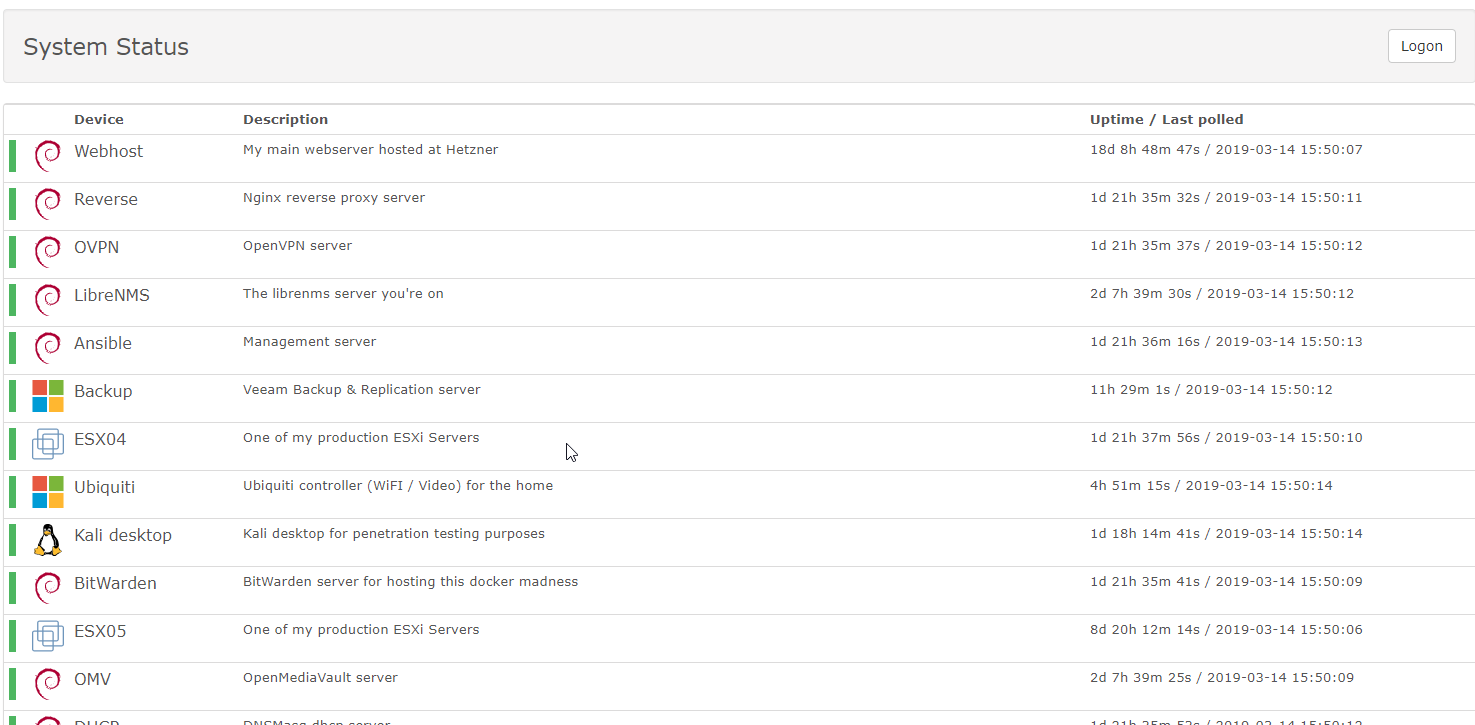This screenshot has height=725, width=1475.
Task: Click 'The librenms server you're on'
Action: pos(343,294)
